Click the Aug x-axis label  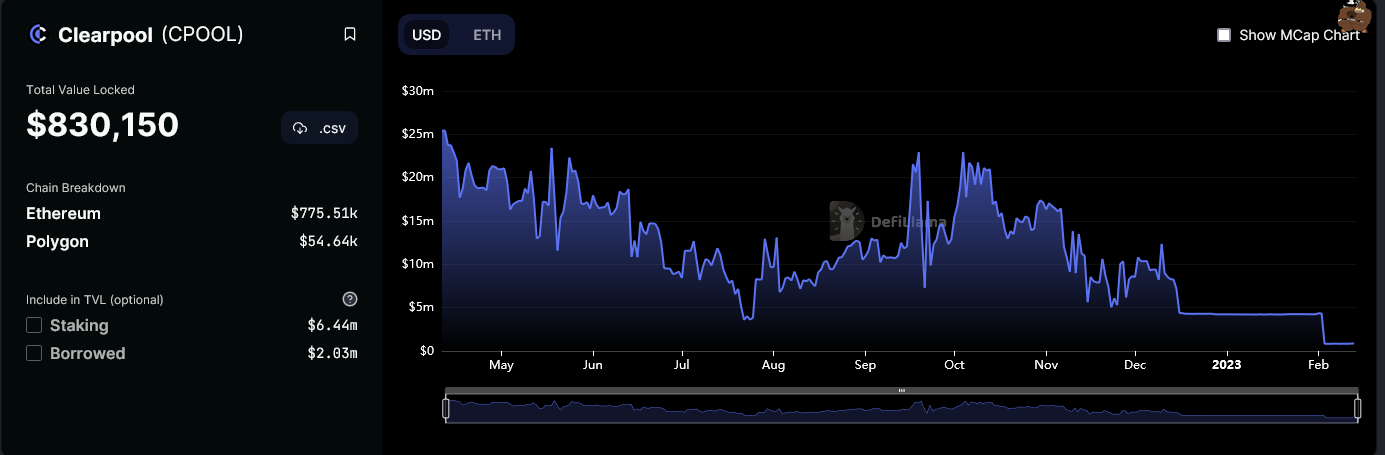pos(773,365)
